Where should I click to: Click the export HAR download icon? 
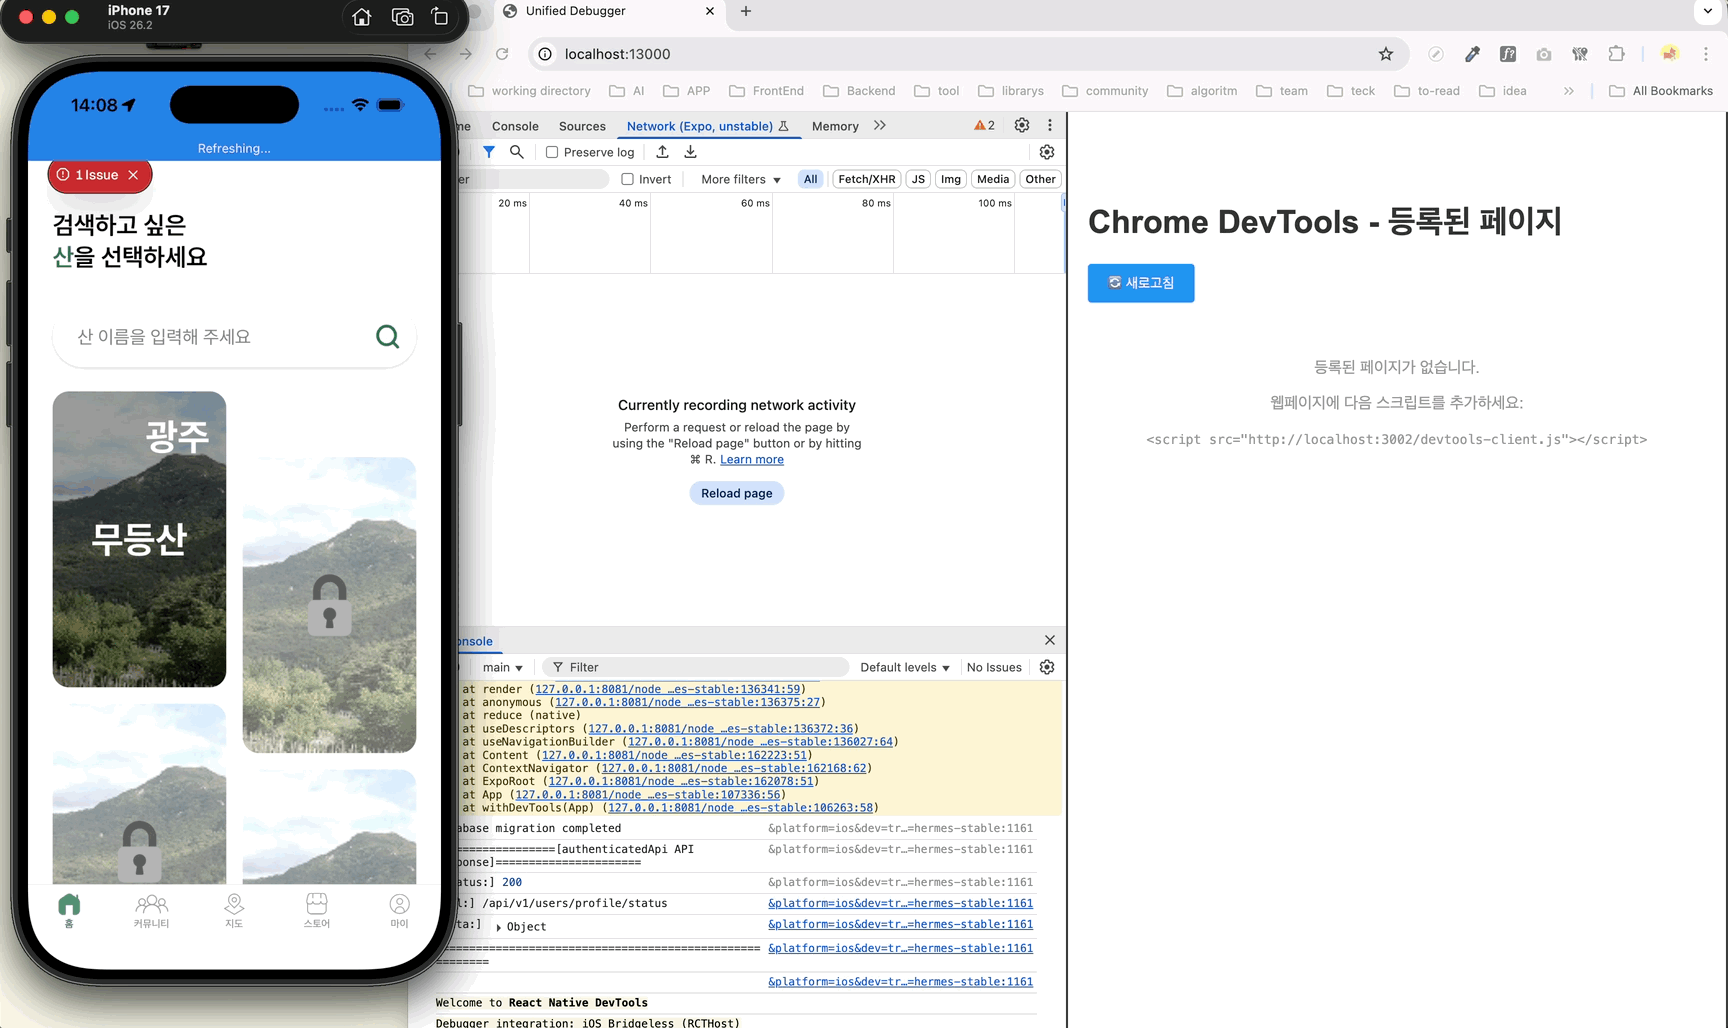(x=690, y=152)
